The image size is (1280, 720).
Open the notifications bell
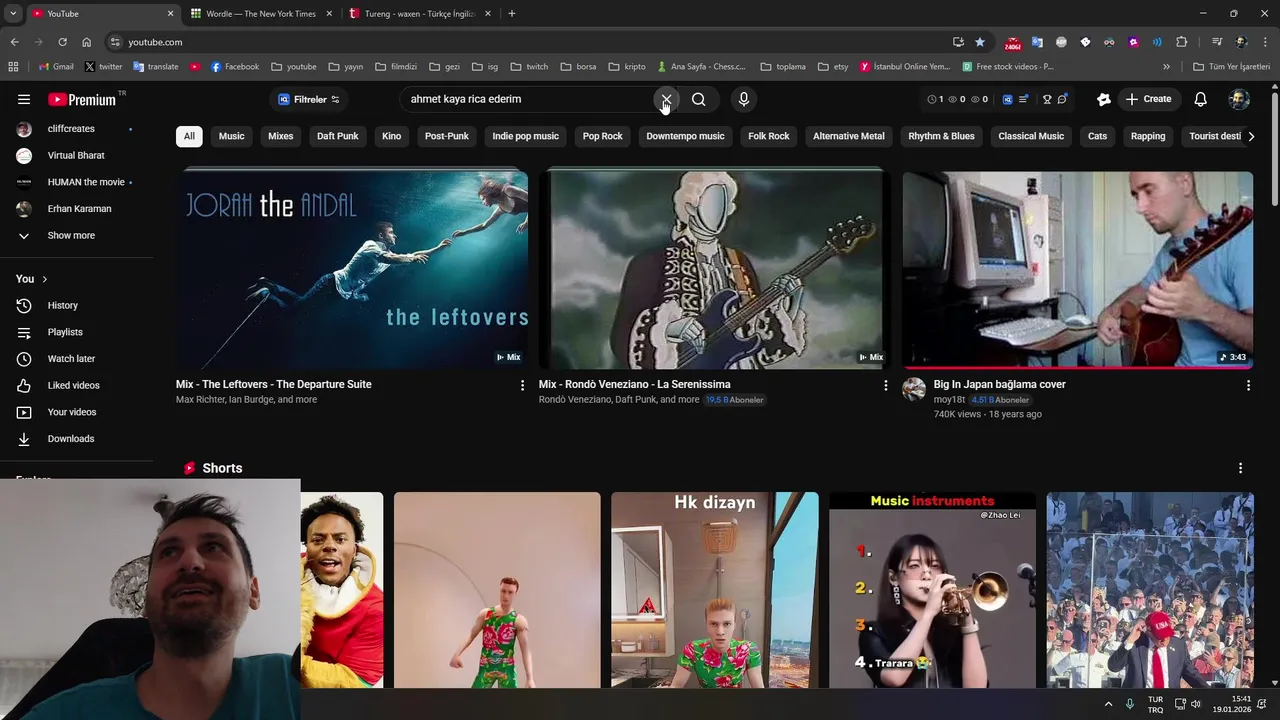coord(1201,99)
